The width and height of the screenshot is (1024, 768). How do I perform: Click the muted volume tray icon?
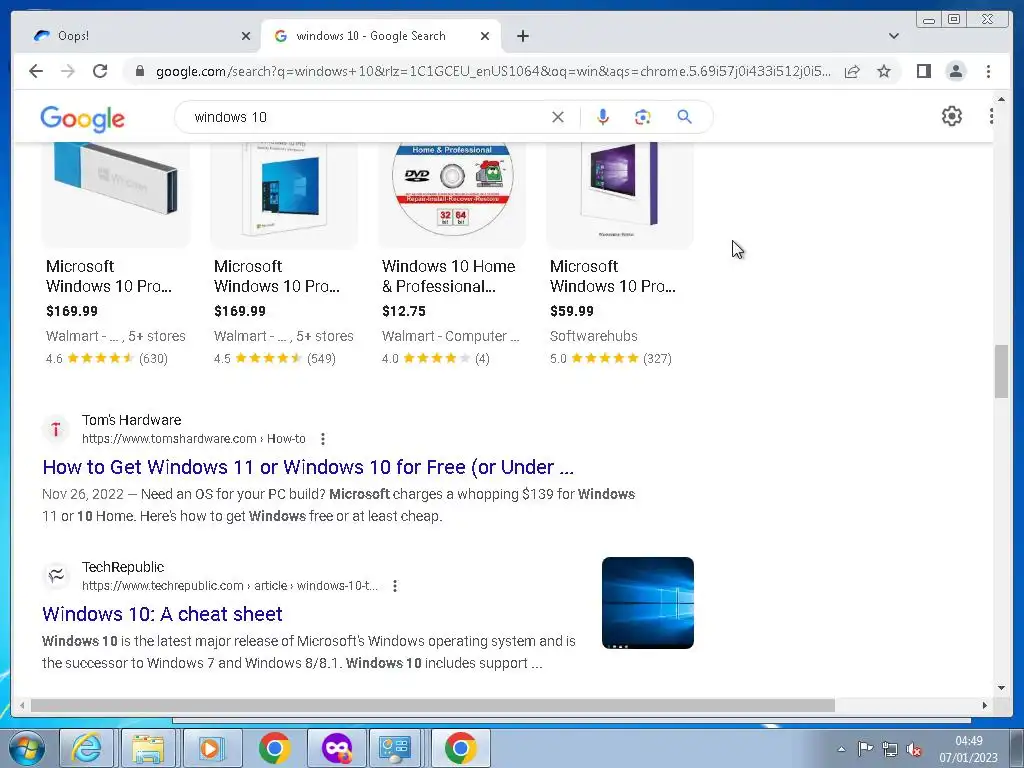point(914,749)
